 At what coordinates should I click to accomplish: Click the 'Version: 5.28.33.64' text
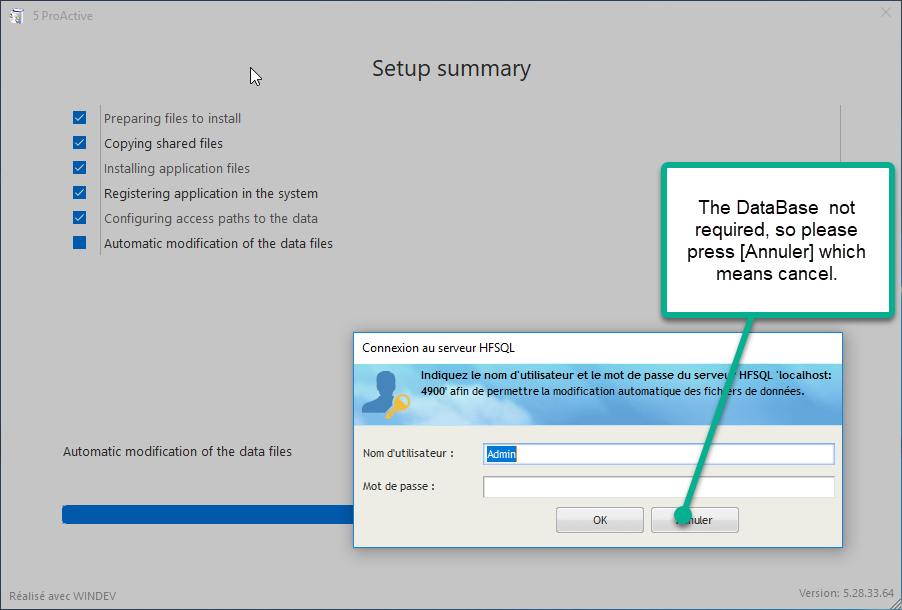(846, 593)
